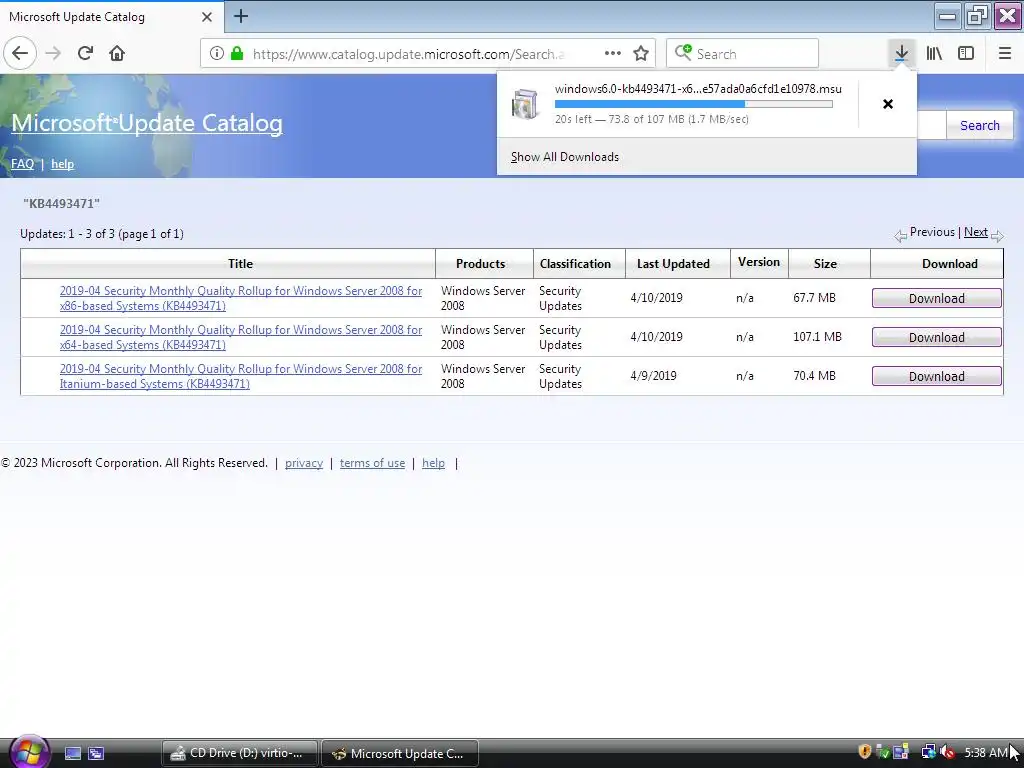Viewport: 1024px width, 768px height.
Task: Click Show Desktop quick launch icon
Action: (72, 754)
